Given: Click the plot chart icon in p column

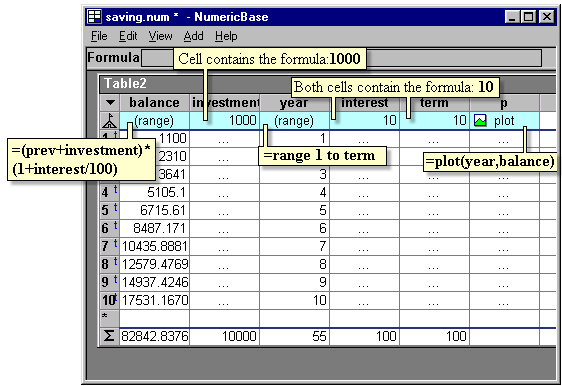Looking at the screenshot, I should point(480,121).
